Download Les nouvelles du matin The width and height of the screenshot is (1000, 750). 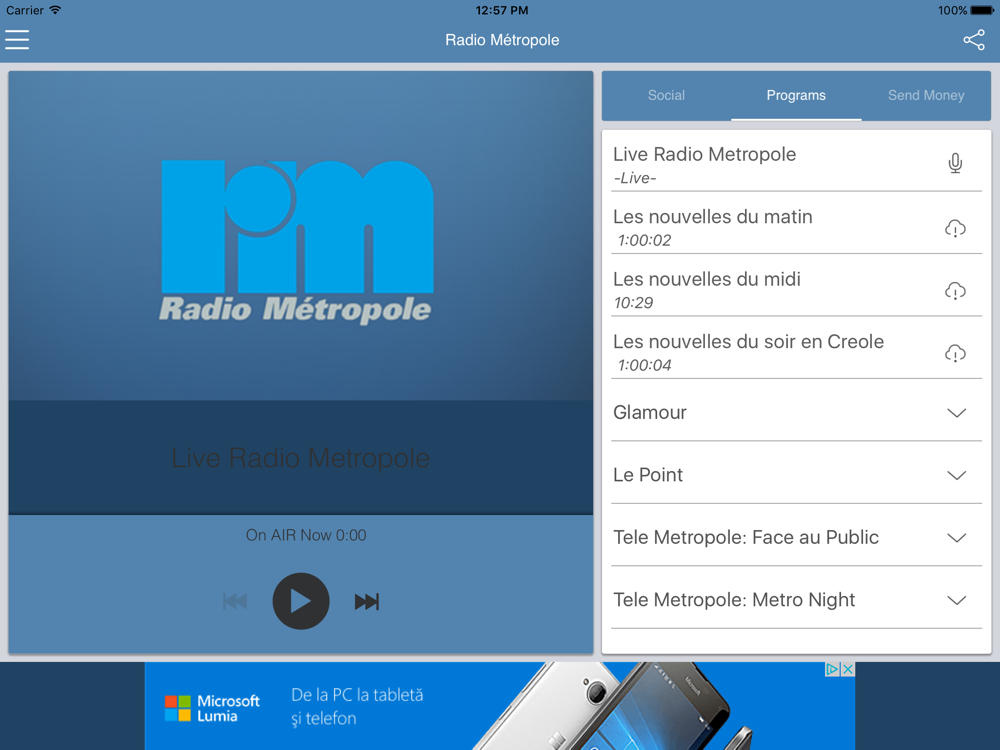click(x=955, y=228)
